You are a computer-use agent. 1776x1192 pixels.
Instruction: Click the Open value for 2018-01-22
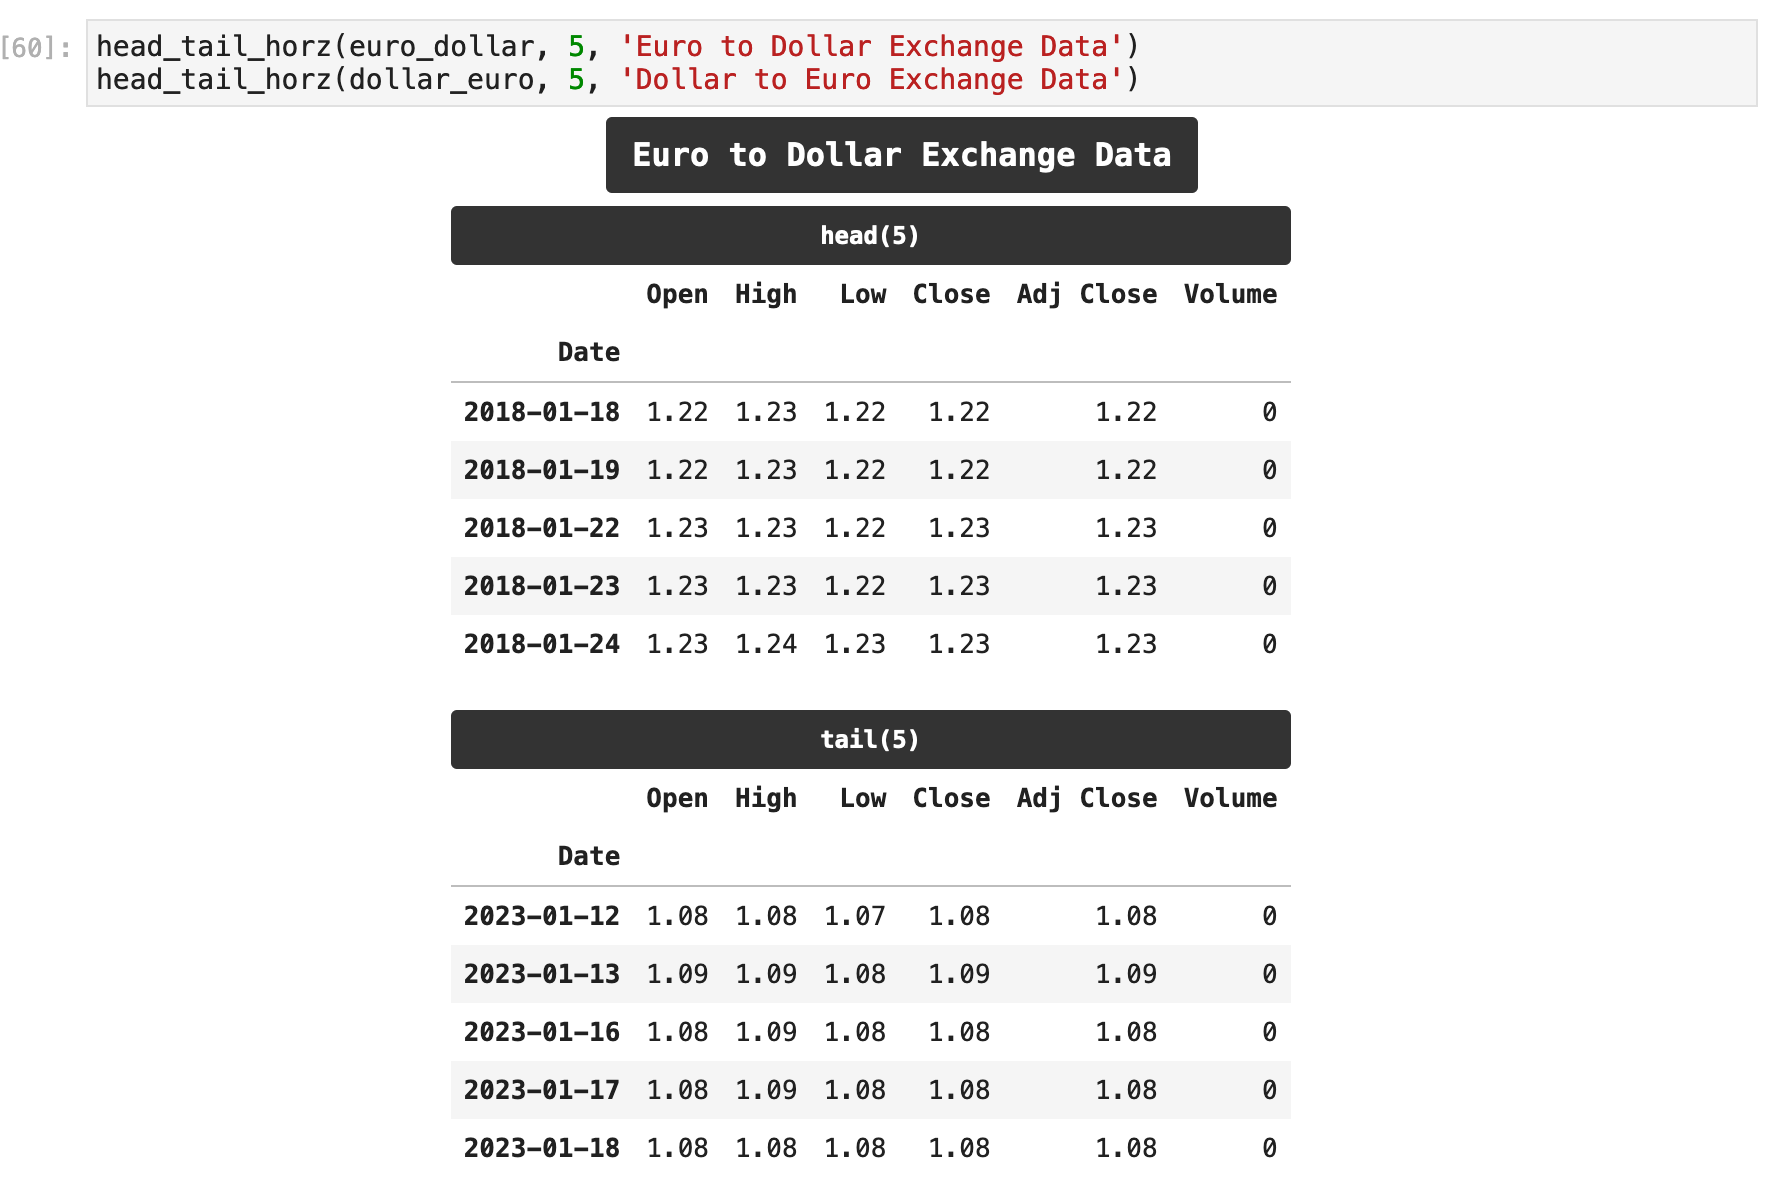(x=677, y=528)
